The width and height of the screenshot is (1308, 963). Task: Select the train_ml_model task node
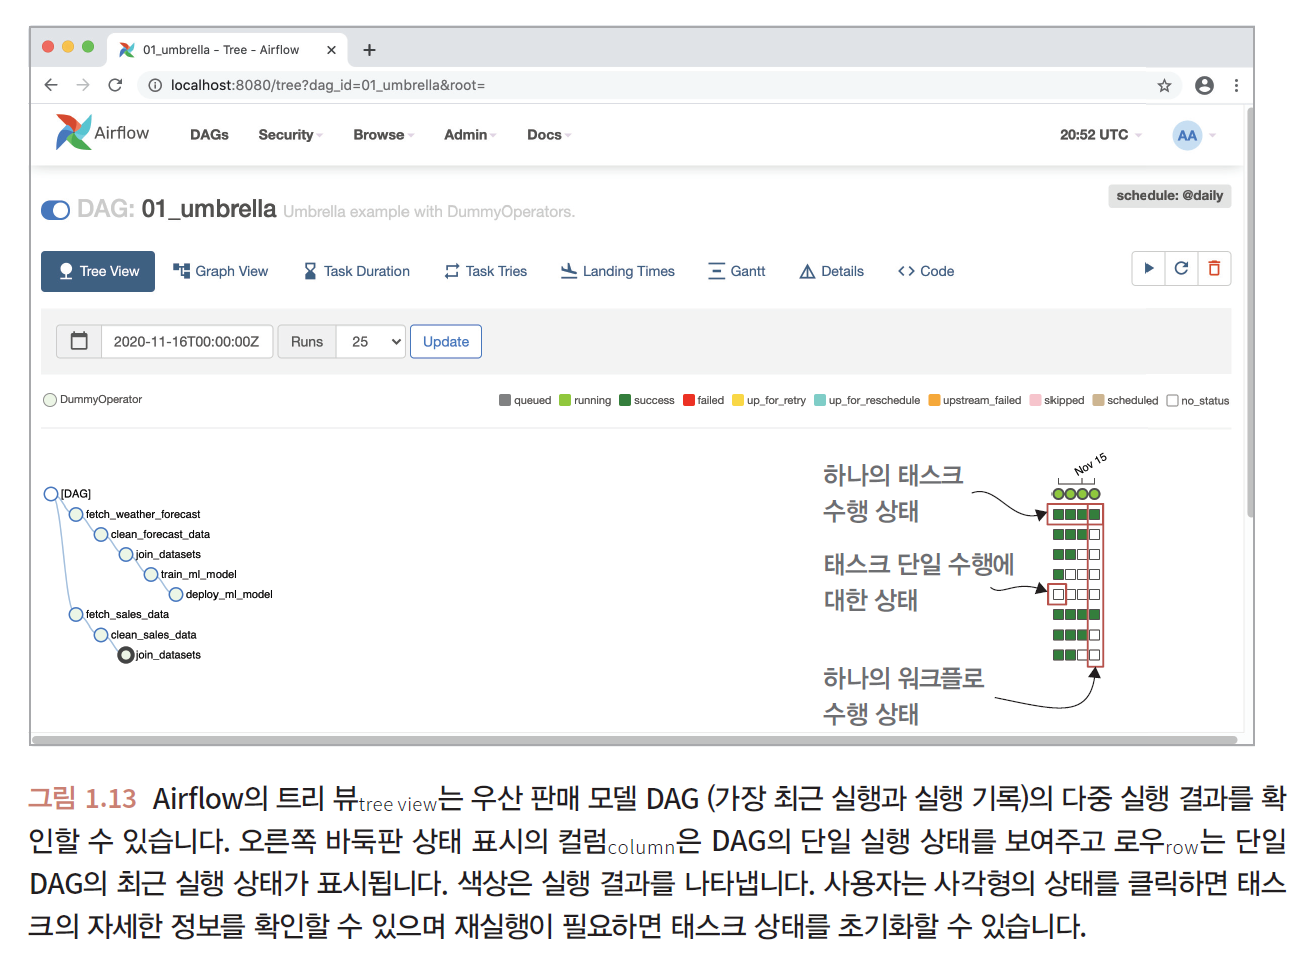[151, 574]
